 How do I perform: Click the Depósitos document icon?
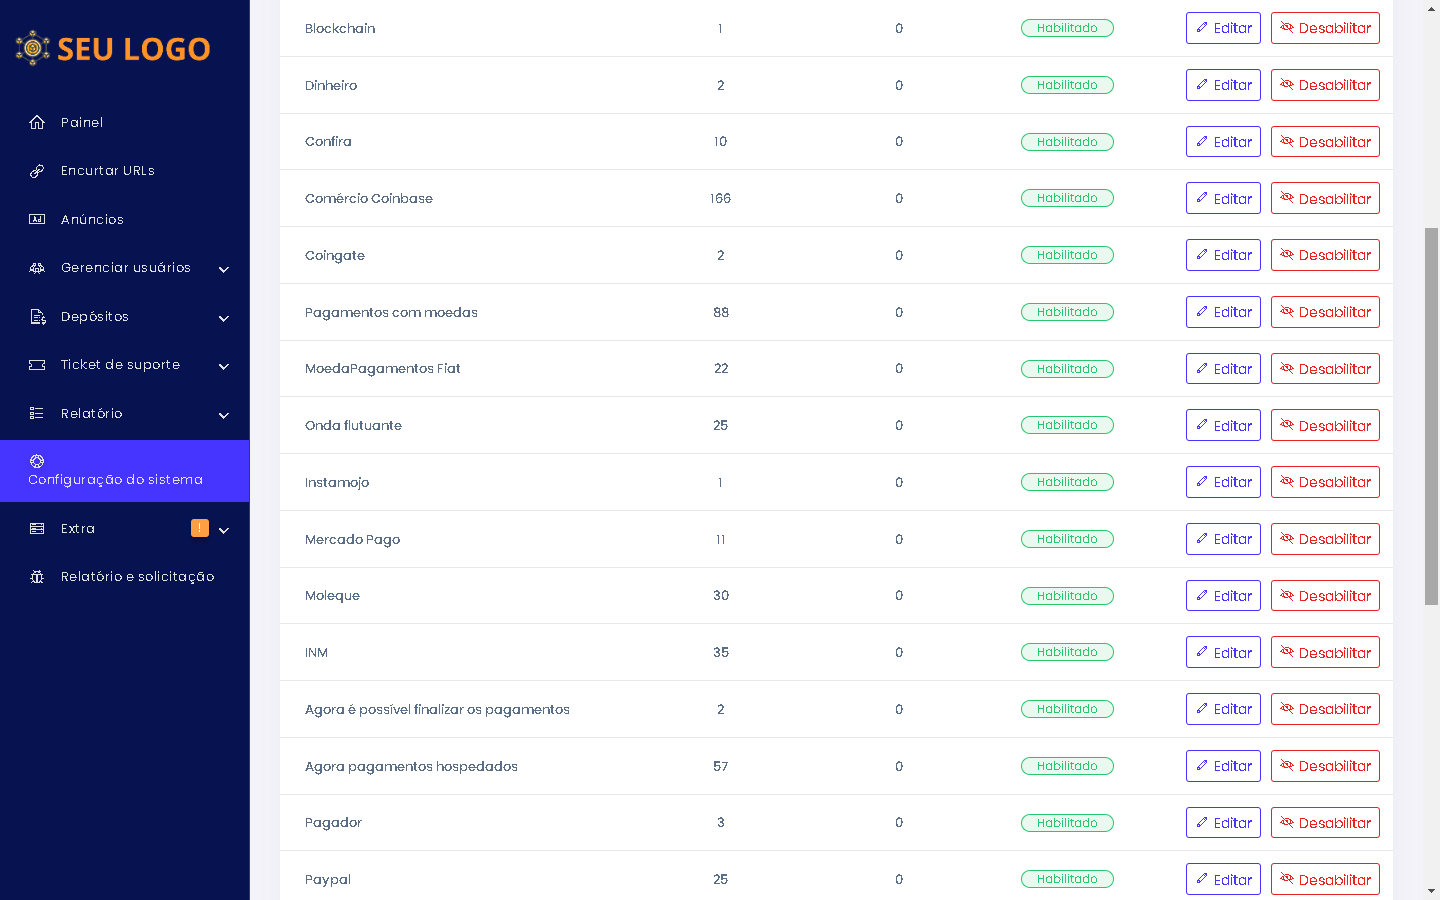[37, 317]
